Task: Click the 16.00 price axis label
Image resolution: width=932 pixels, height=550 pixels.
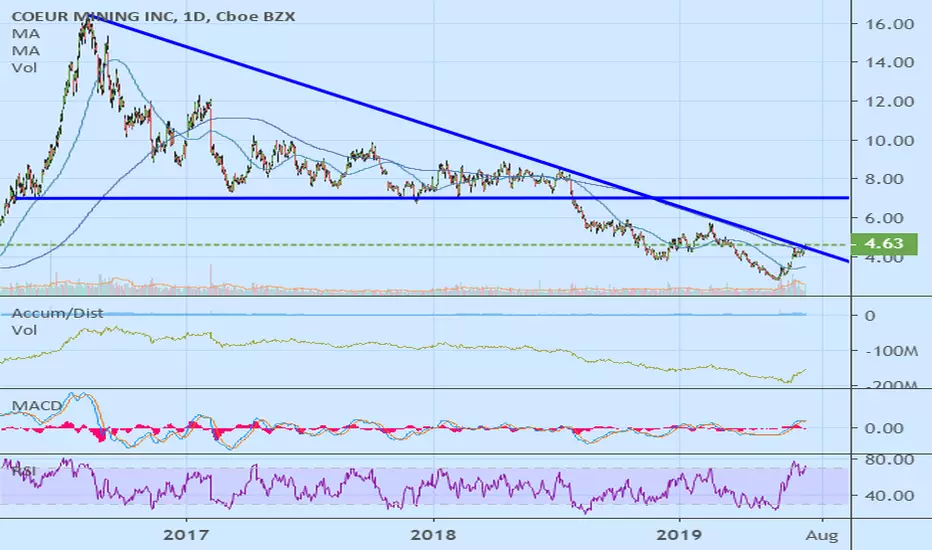Action: coord(890,24)
